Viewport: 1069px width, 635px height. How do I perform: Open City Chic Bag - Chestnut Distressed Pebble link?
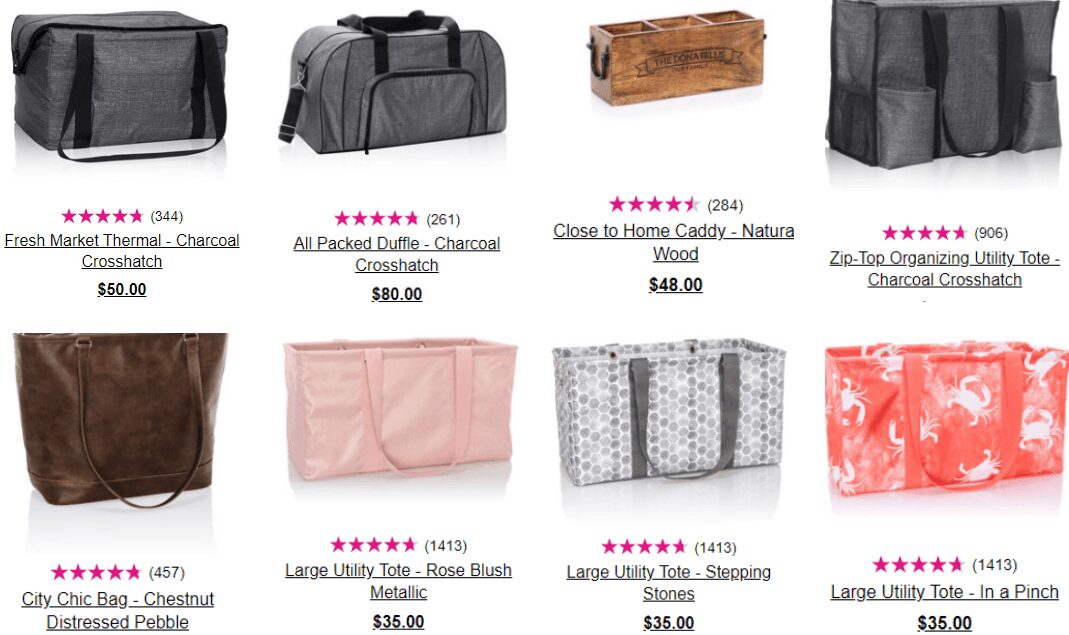(118, 610)
